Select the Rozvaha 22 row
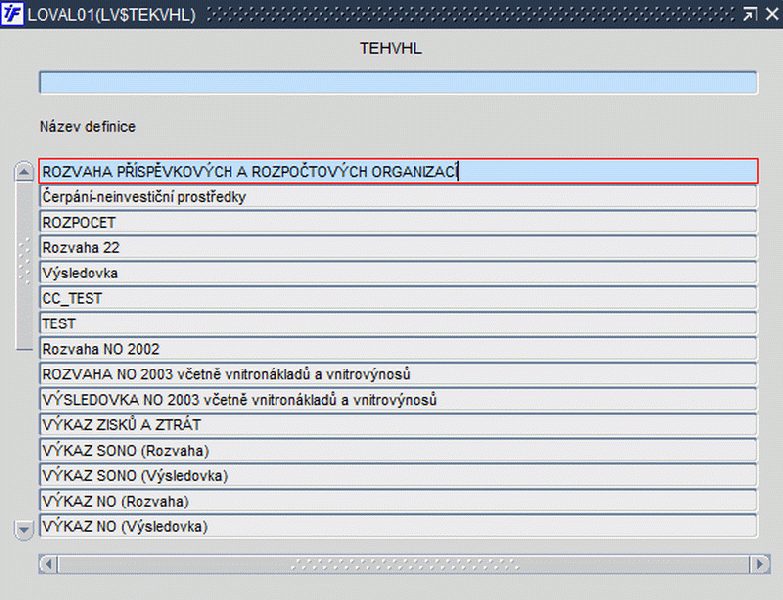This screenshot has width=783, height=600. click(x=398, y=248)
